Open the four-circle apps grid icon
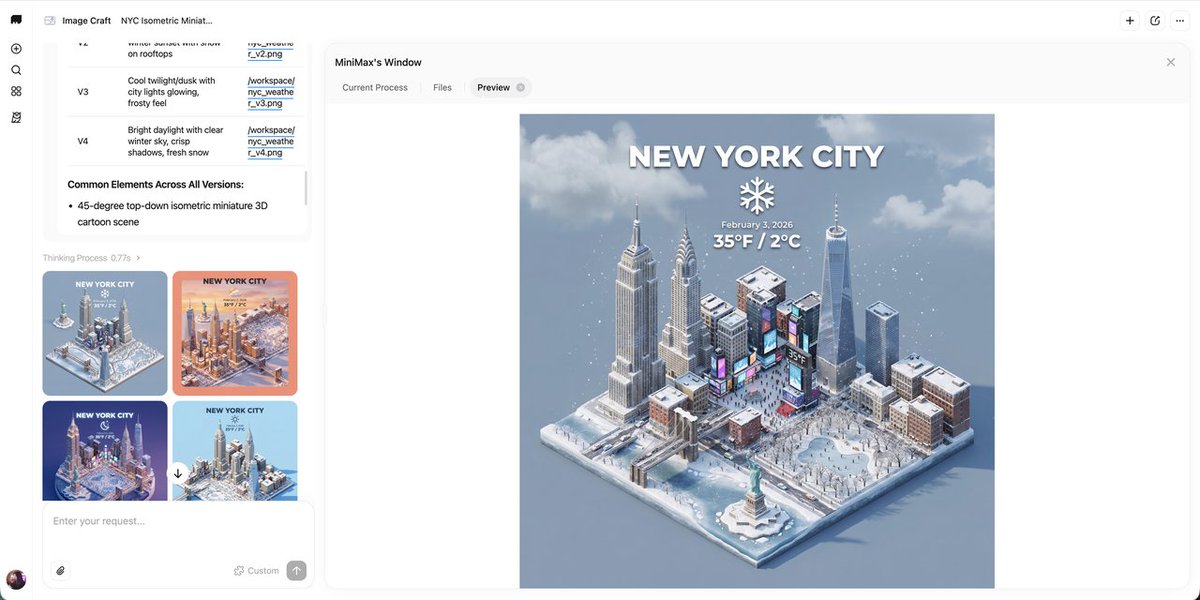Image resolution: width=1200 pixels, height=600 pixels. [x=16, y=91]
